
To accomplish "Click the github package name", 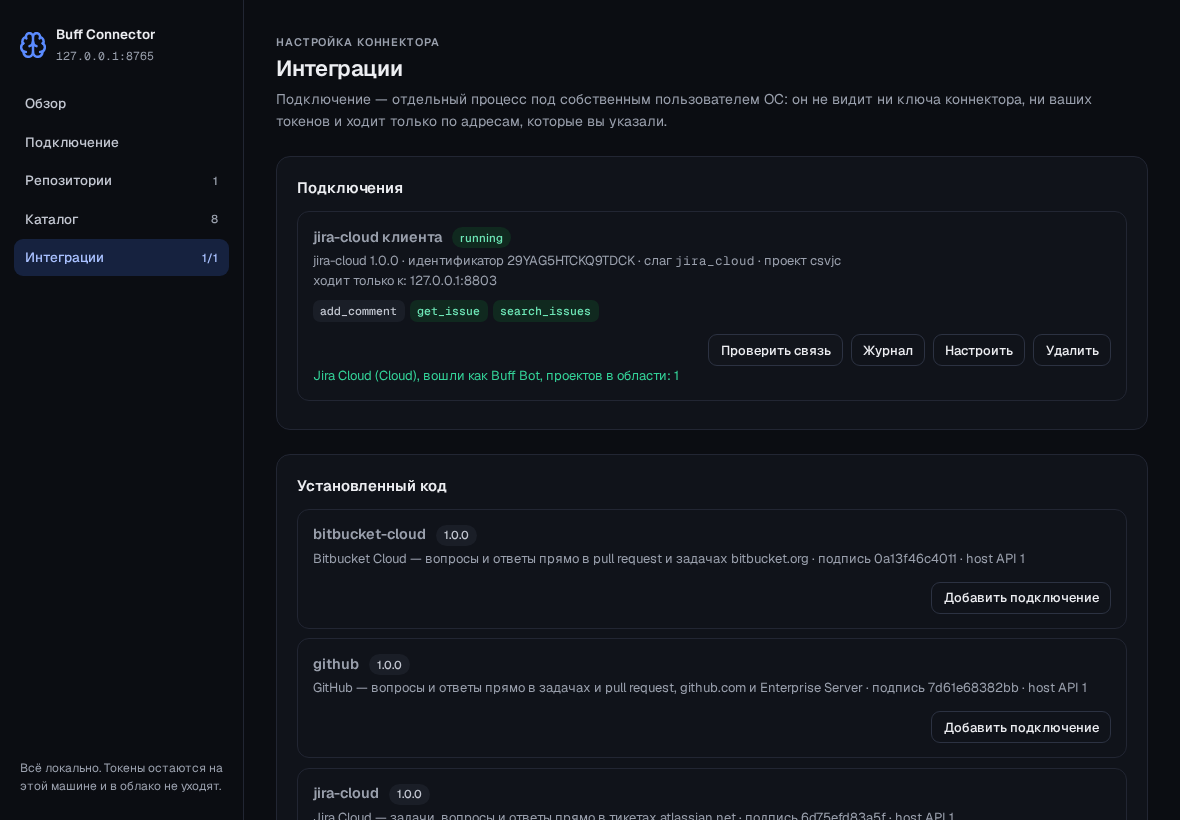I will point(336,664).
